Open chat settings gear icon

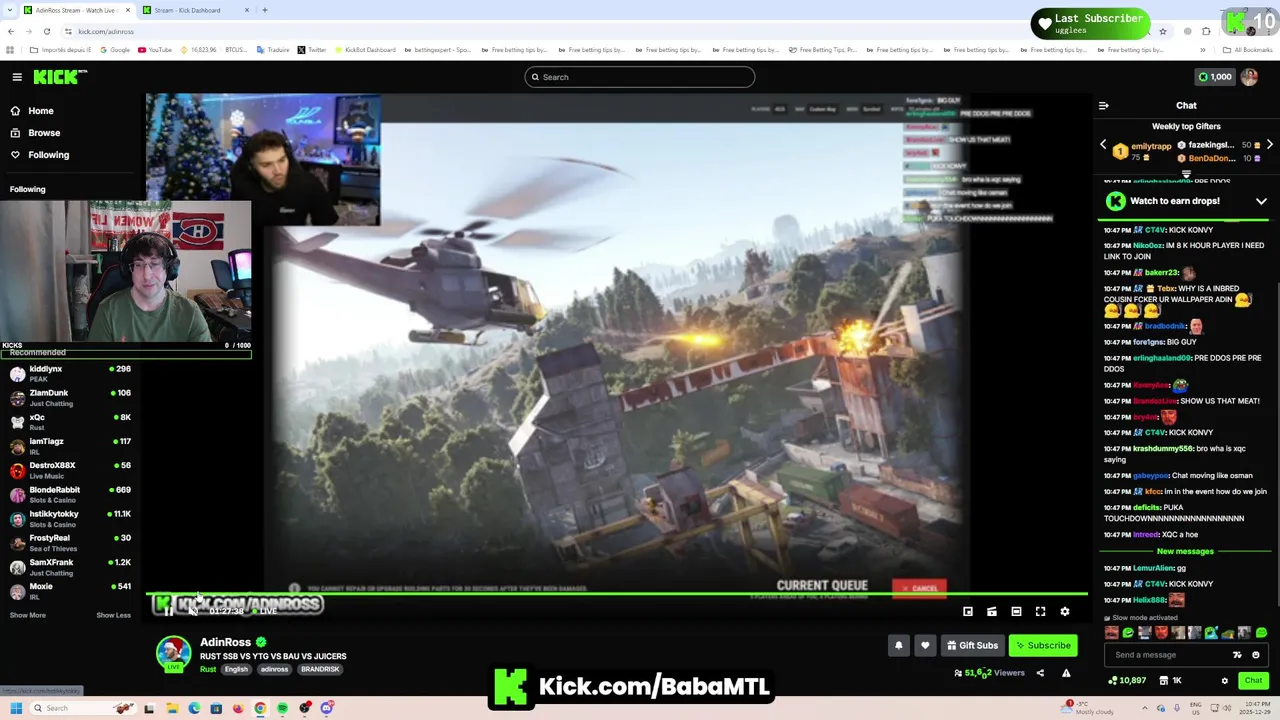tap(1225, 681)
